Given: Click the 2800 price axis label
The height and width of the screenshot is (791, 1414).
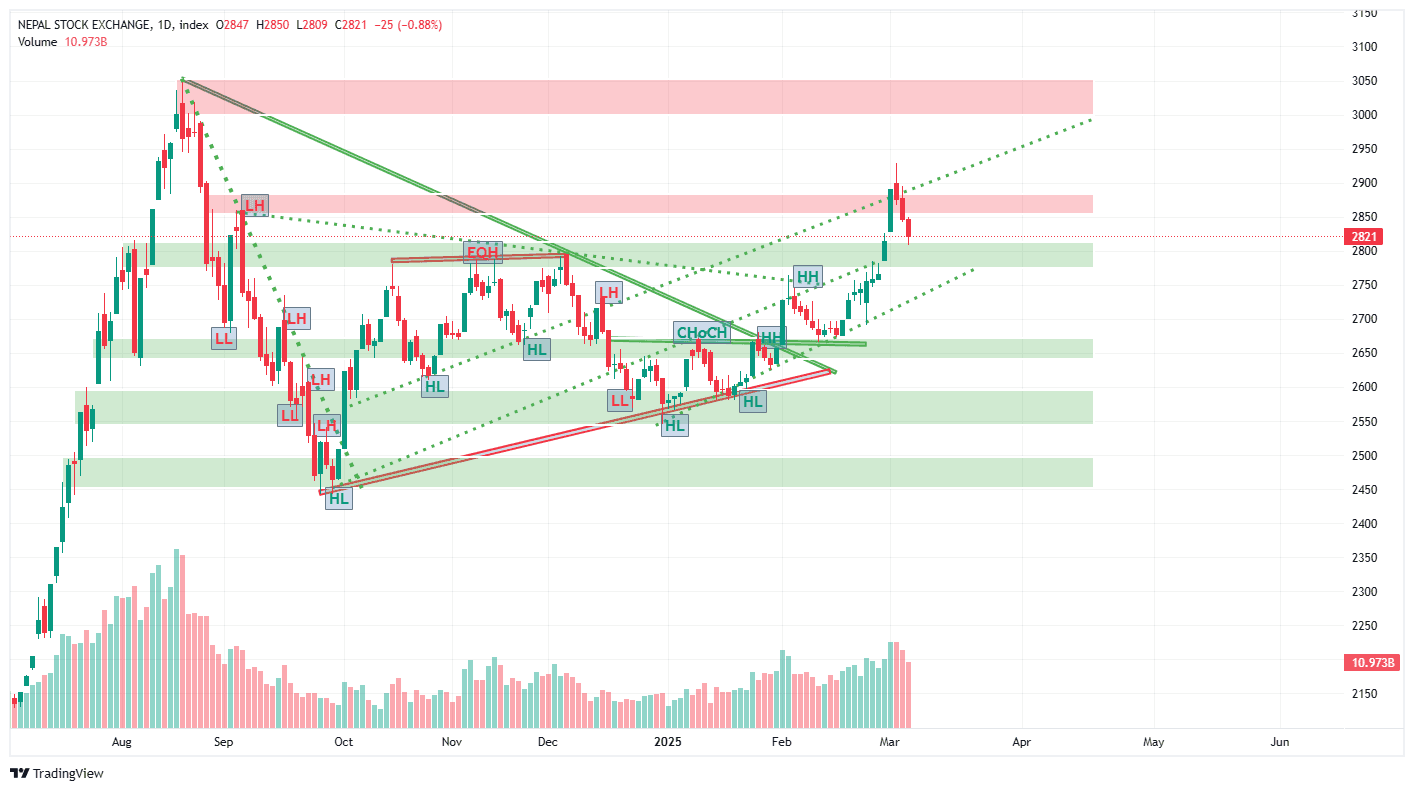Looking at the screenshot, I should (1365, 251).
